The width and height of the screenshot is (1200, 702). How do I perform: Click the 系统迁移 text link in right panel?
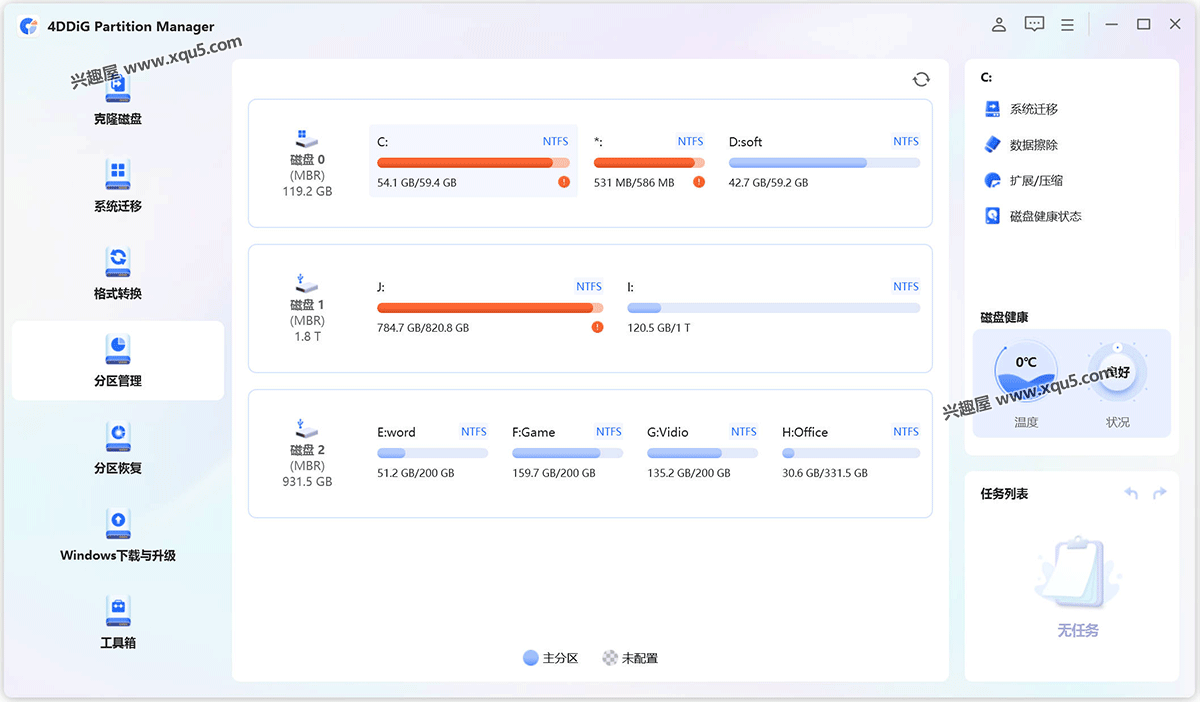point(1034,109)
